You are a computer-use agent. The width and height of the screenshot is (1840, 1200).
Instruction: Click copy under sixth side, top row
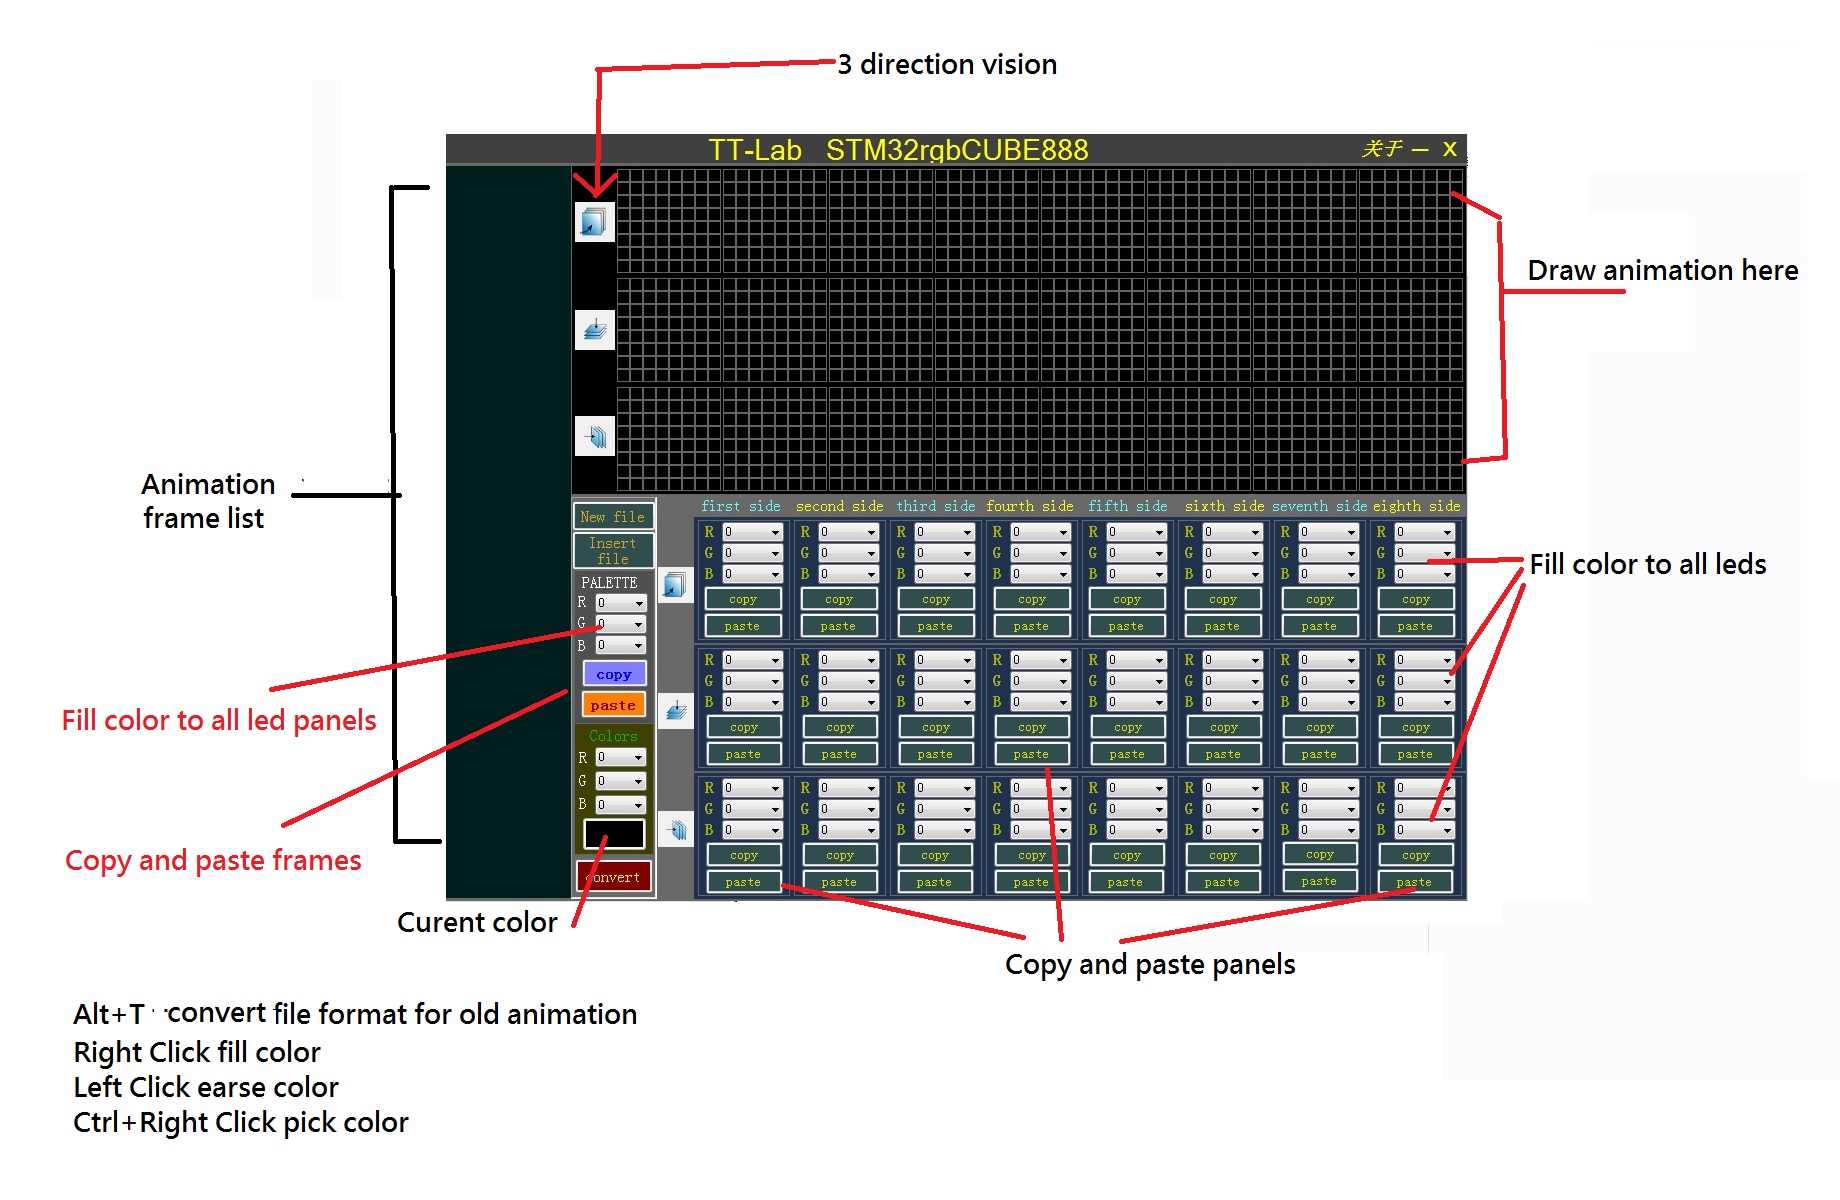pyautogui.click(x=1223, y=599)
